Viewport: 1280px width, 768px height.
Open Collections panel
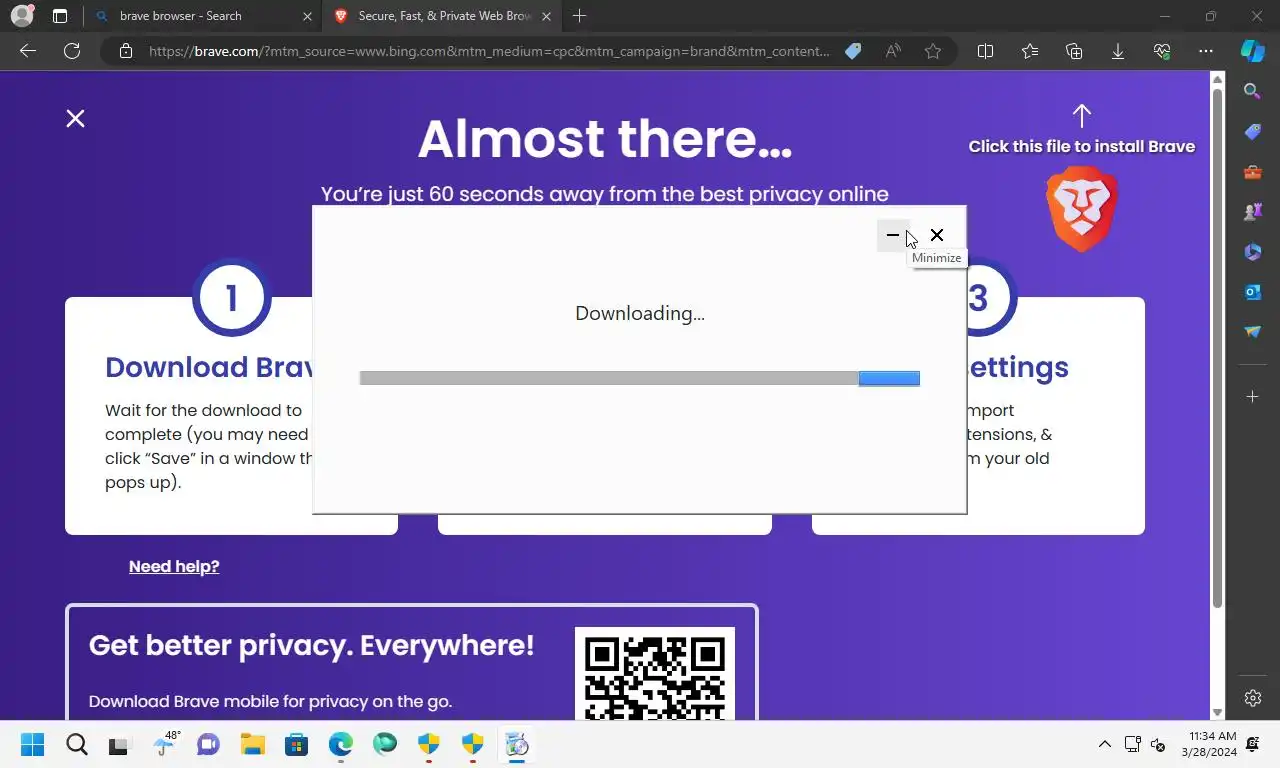click(x=1074, y=51)
